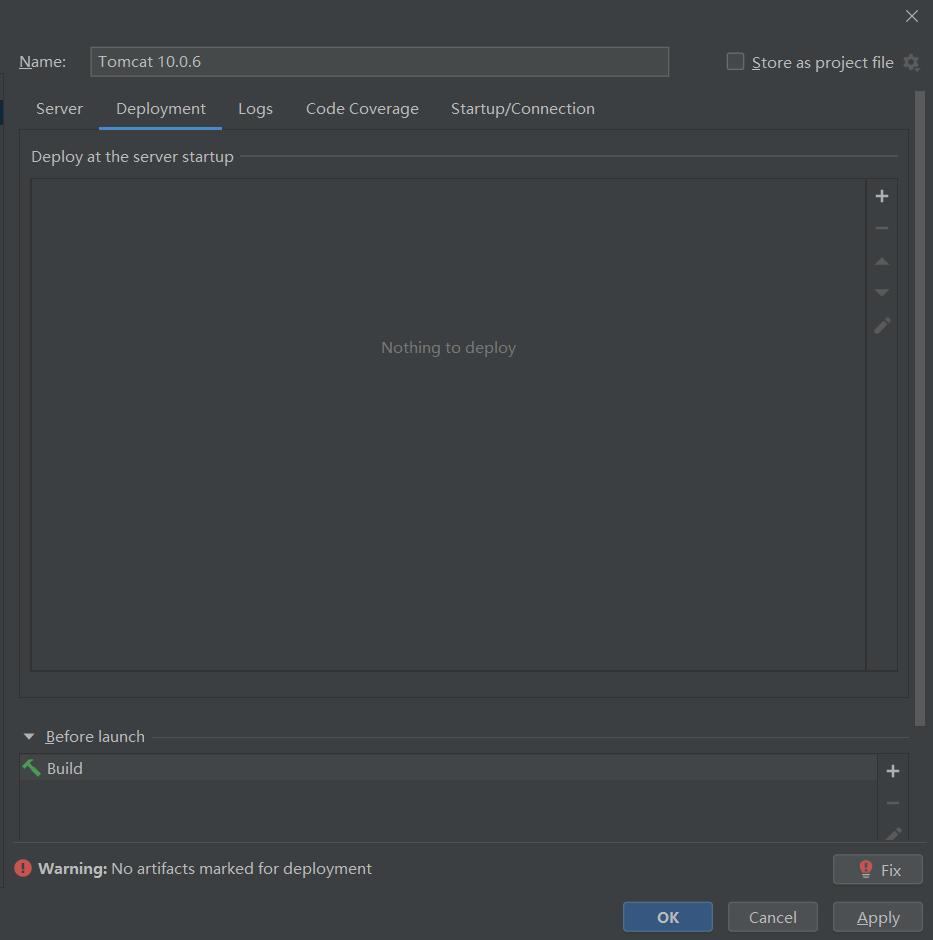
Task: Open project file storage gear settings
Action: [911, 62]
